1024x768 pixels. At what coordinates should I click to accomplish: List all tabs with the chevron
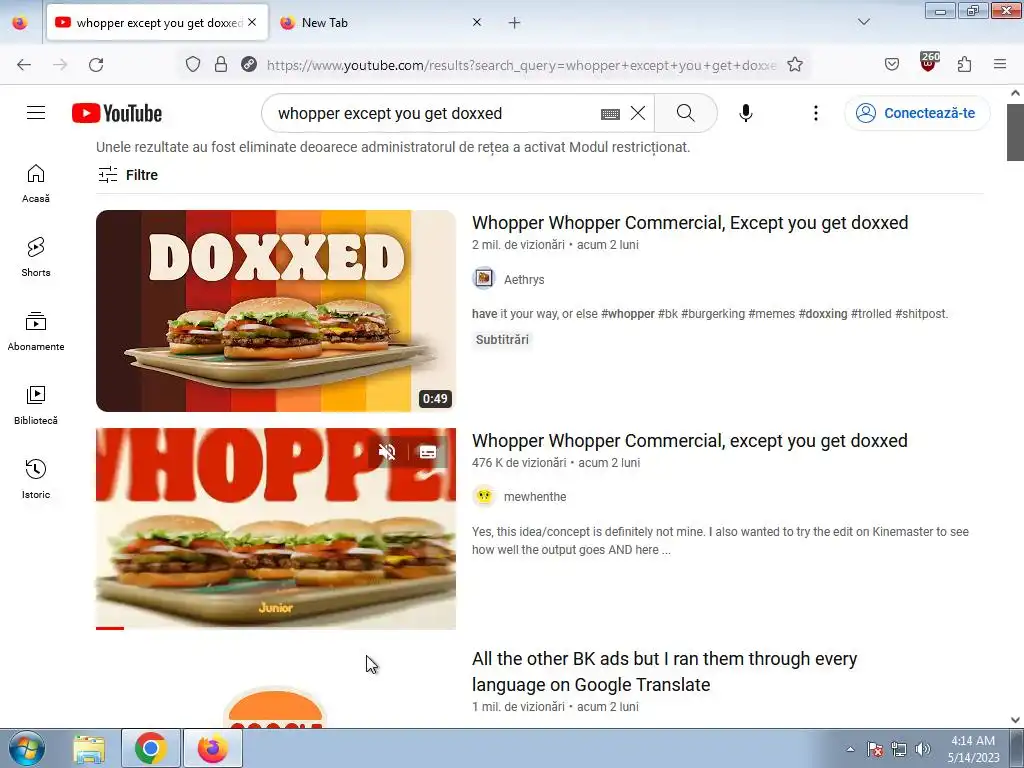click(863, 22)
